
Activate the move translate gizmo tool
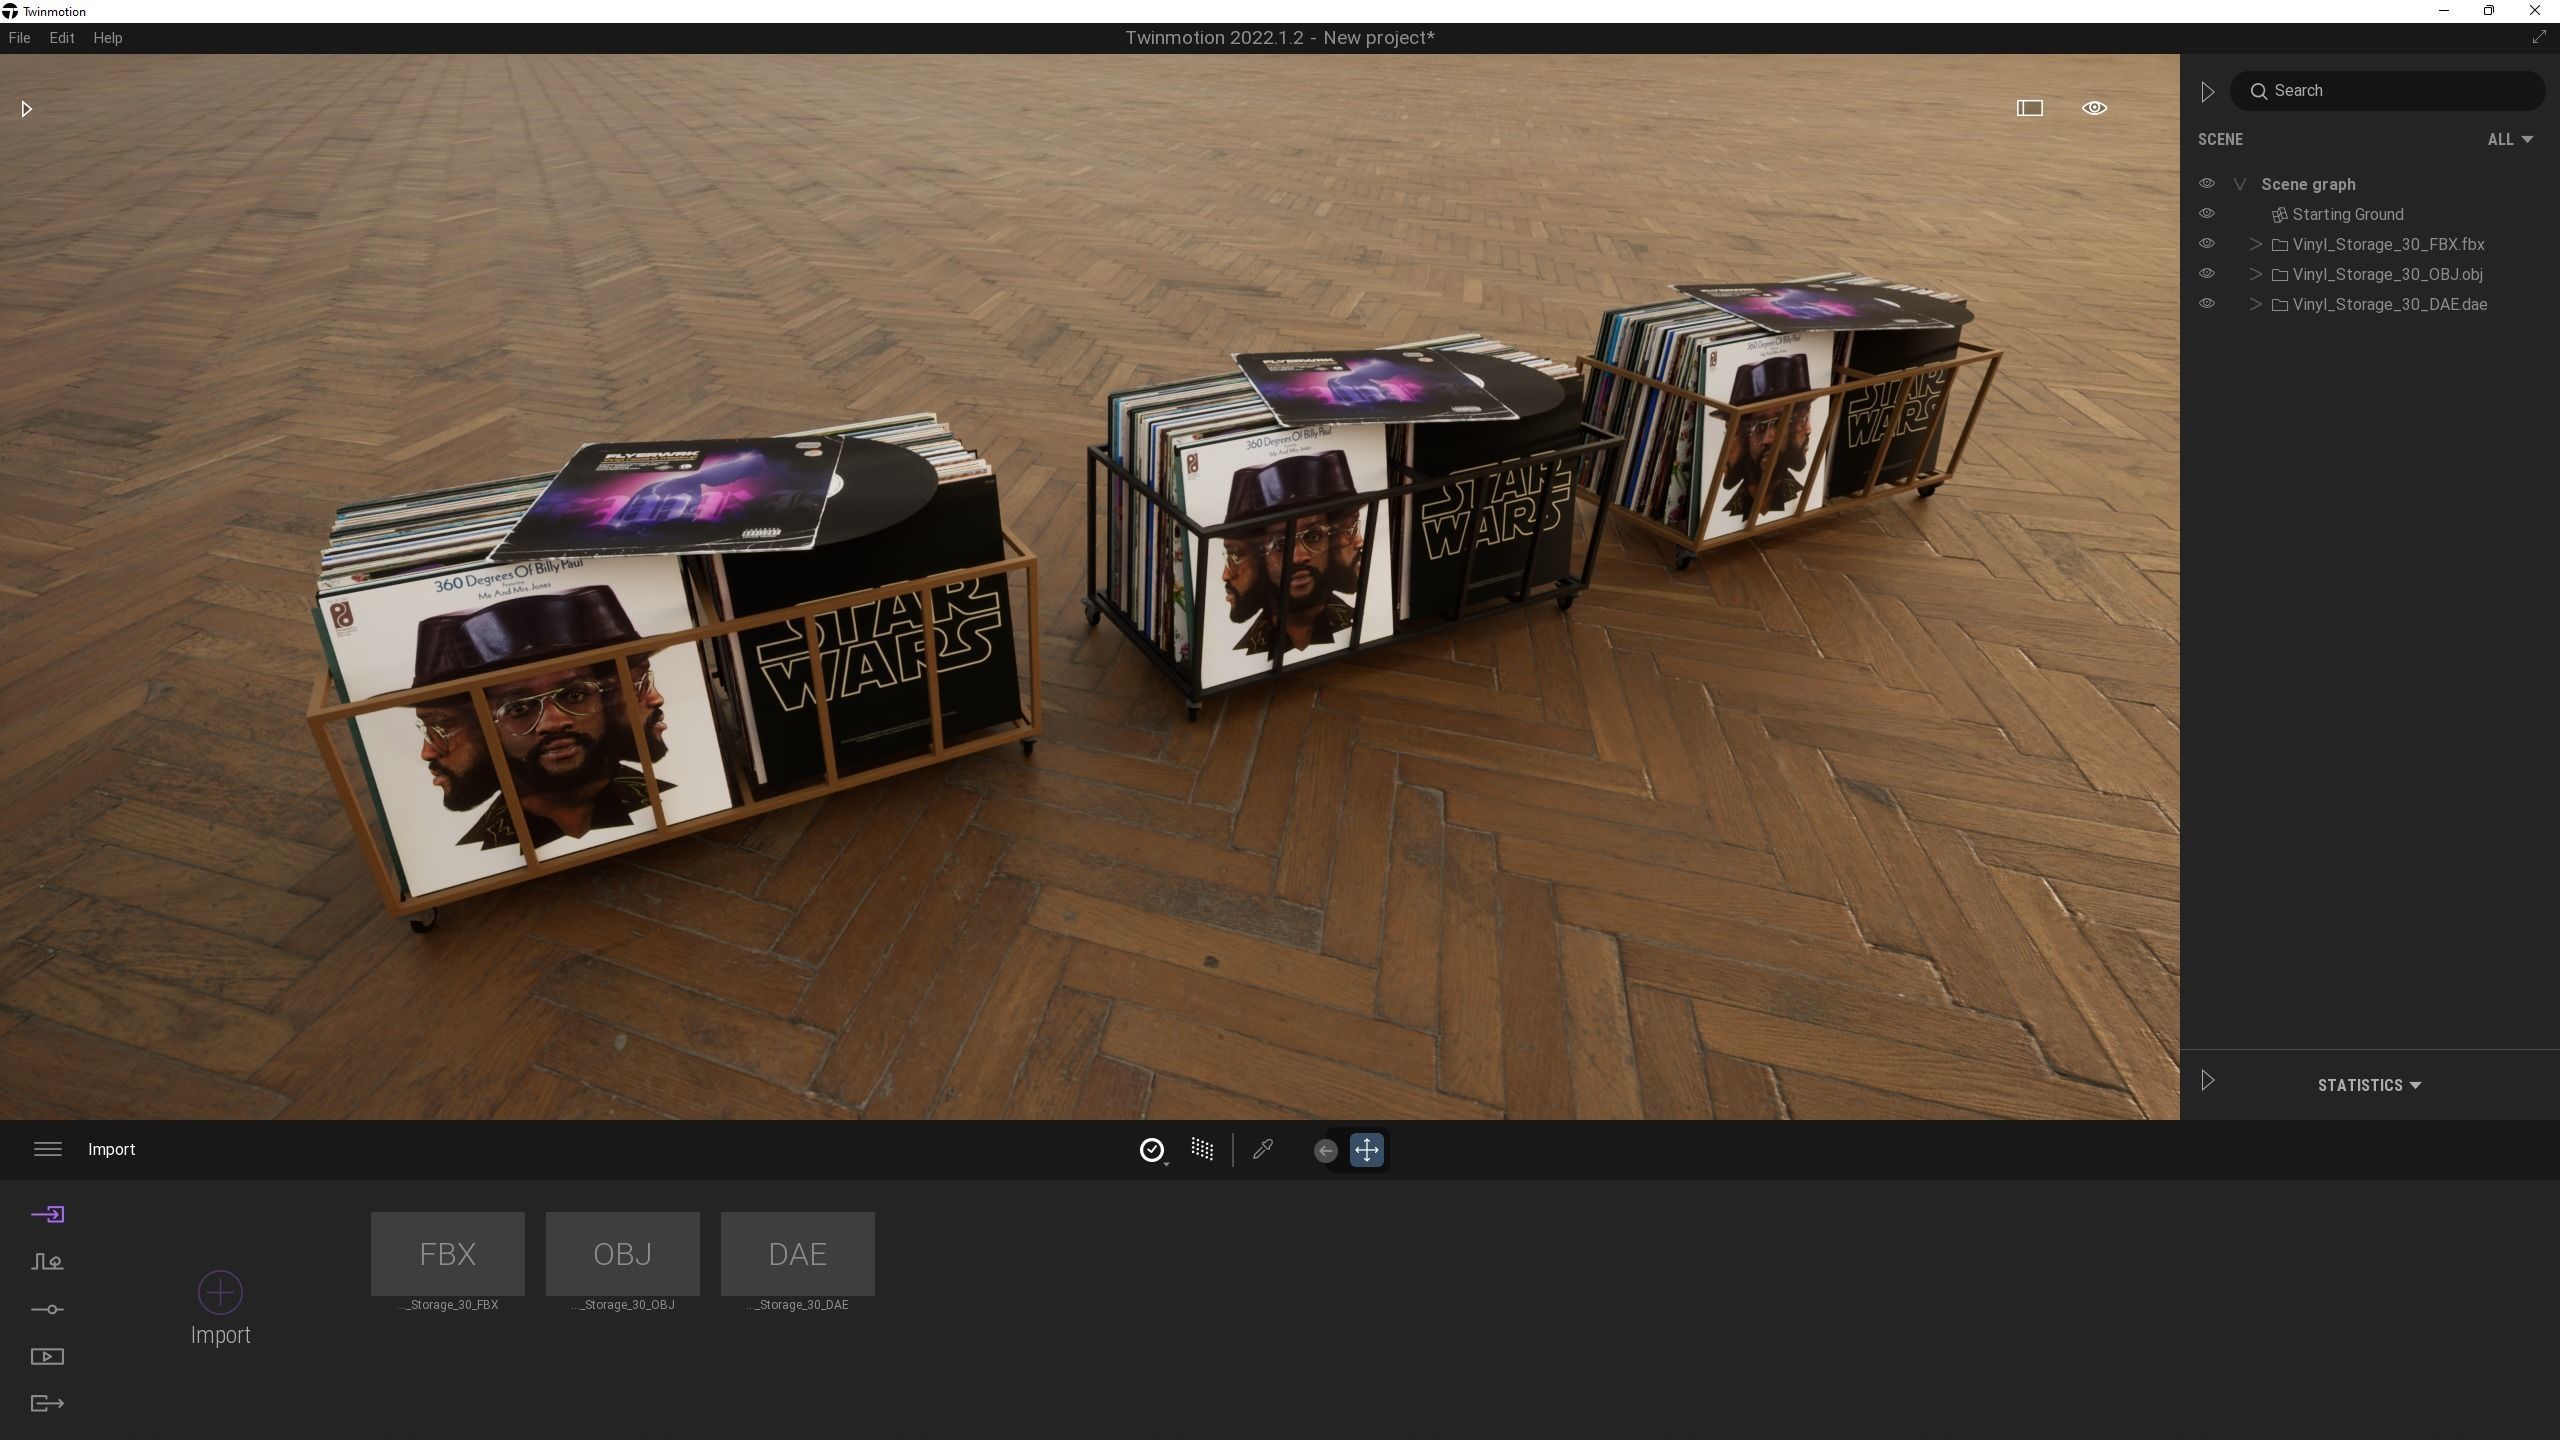pos(1366,1150)
